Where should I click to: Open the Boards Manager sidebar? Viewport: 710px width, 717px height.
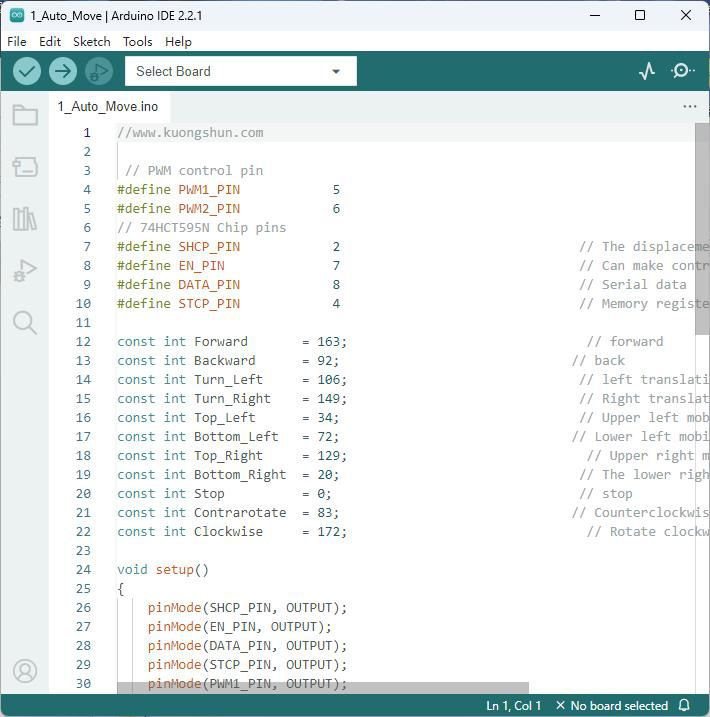tap(25, 167)
